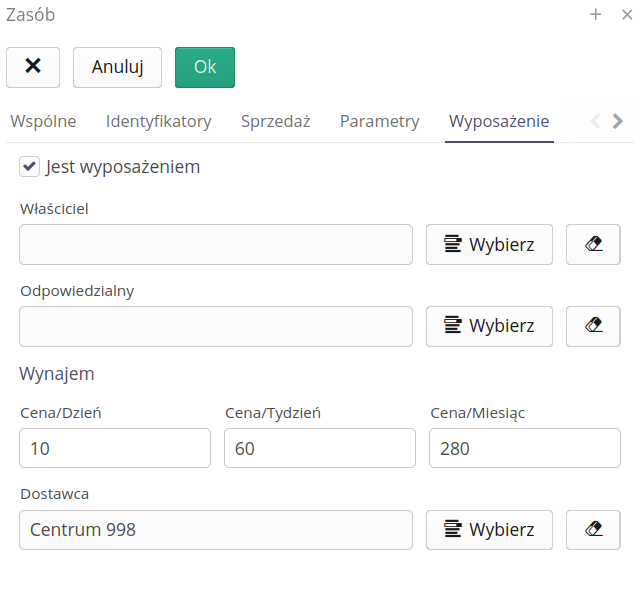Click the plus icon in the title bar
This screenshot has width=644, height=595.
pyautogui.click(x=596, y=14)
